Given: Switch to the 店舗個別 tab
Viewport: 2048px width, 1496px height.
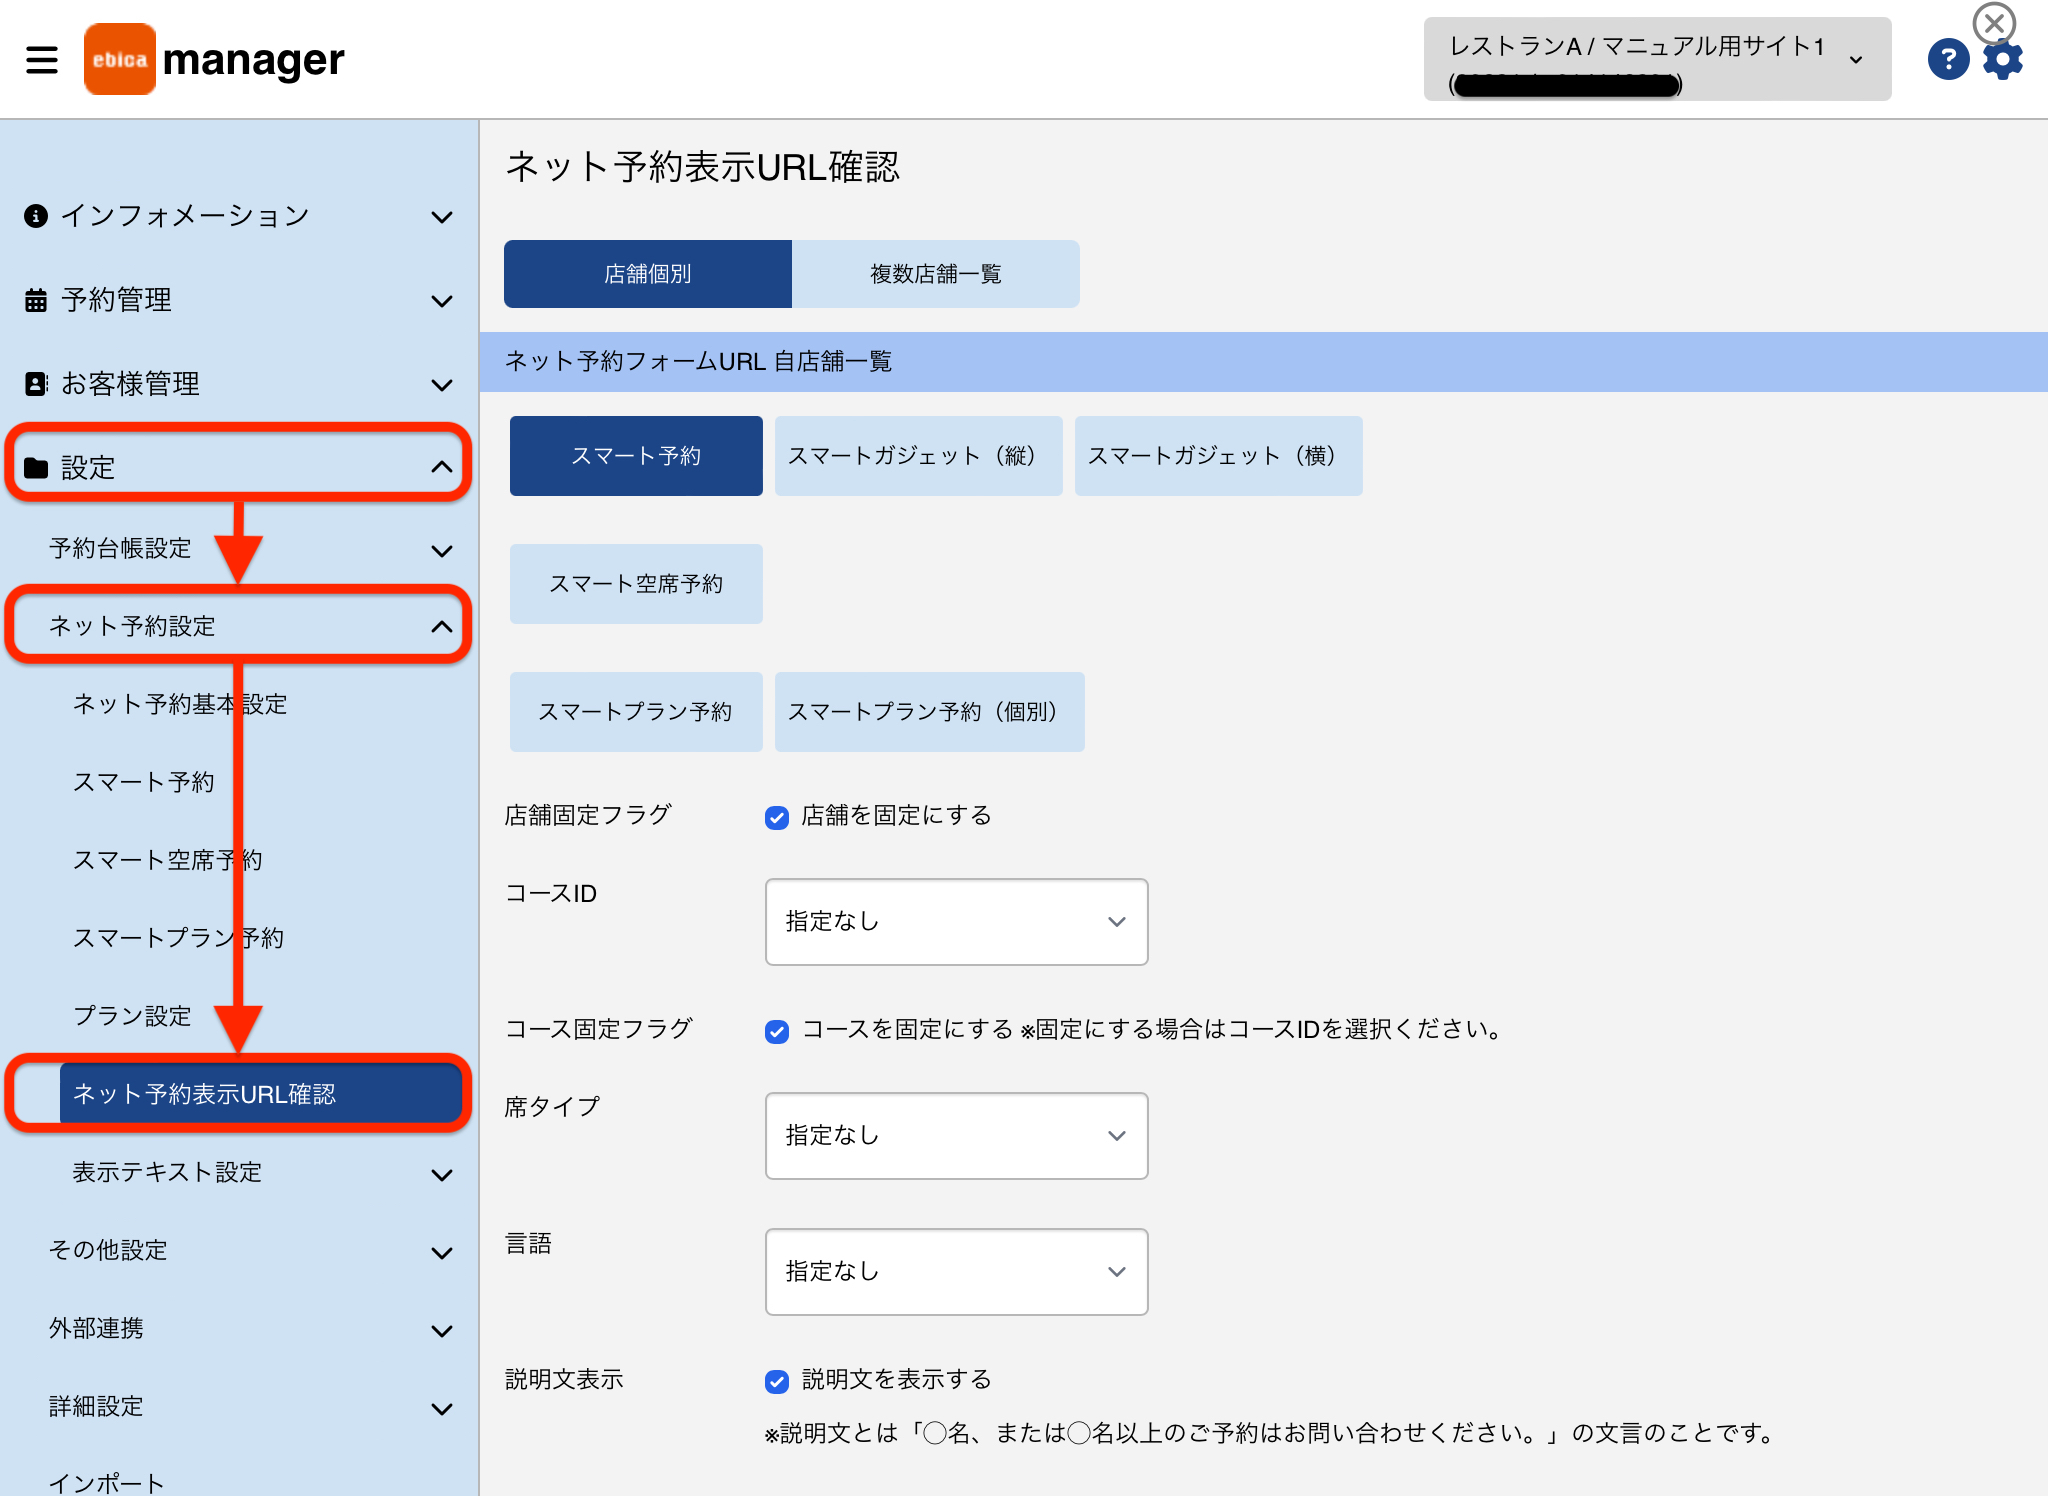Looking at the screenshot, I should tap(648, 274).
